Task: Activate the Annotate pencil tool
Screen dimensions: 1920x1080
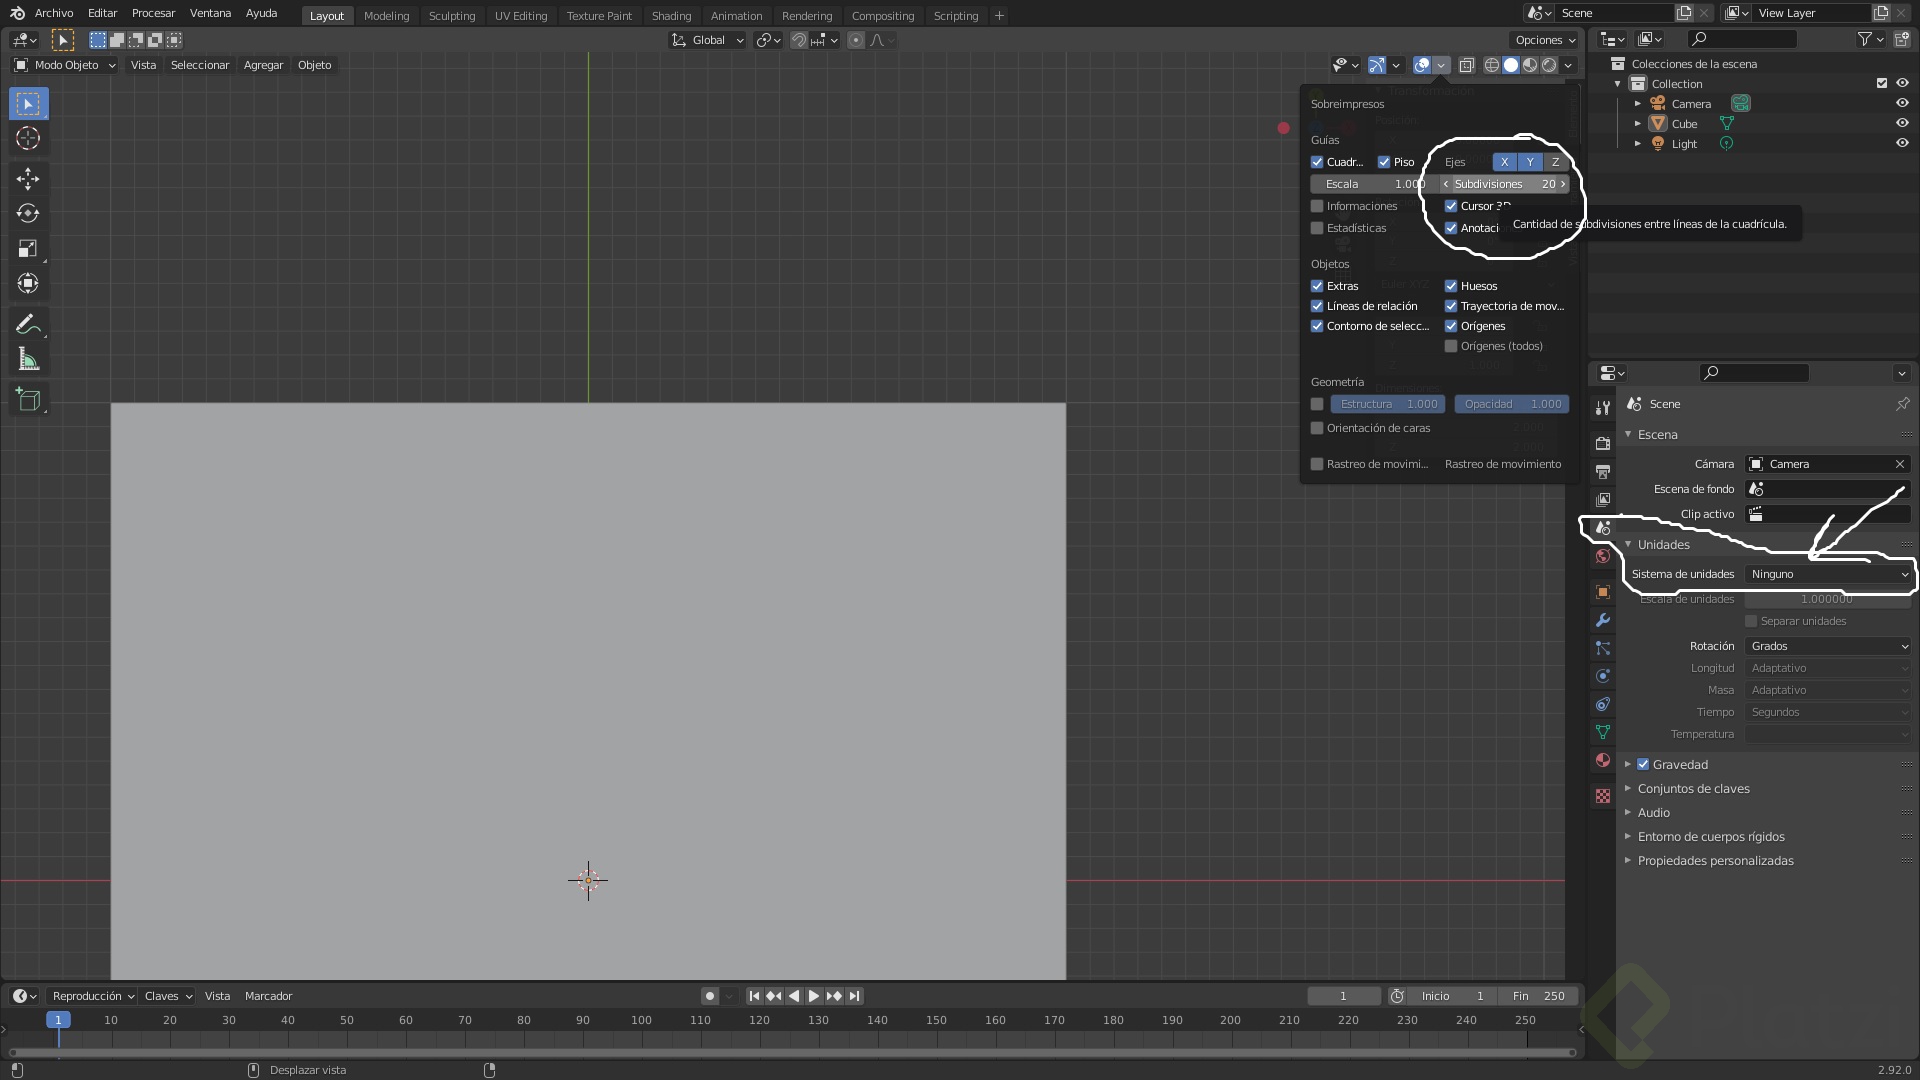Action: (28, 325)
